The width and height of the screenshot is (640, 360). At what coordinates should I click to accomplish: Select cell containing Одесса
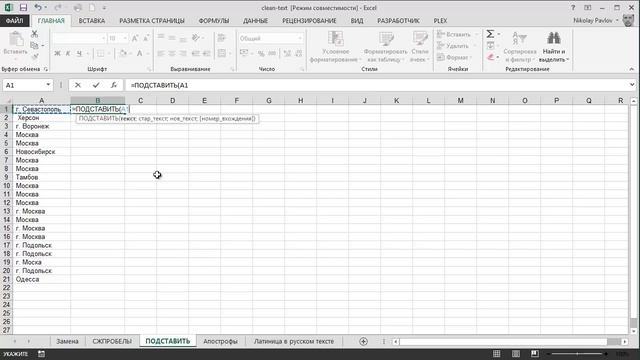pos(41,279)
